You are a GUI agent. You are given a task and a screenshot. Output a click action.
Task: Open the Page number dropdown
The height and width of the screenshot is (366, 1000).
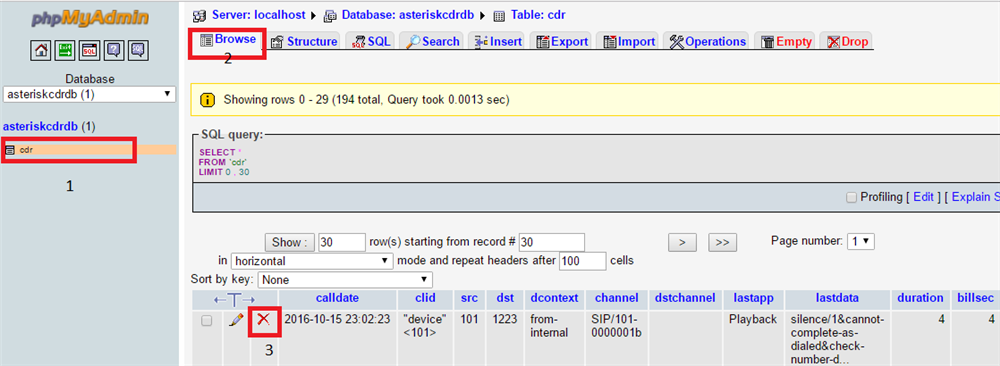[x=860, y=242]
